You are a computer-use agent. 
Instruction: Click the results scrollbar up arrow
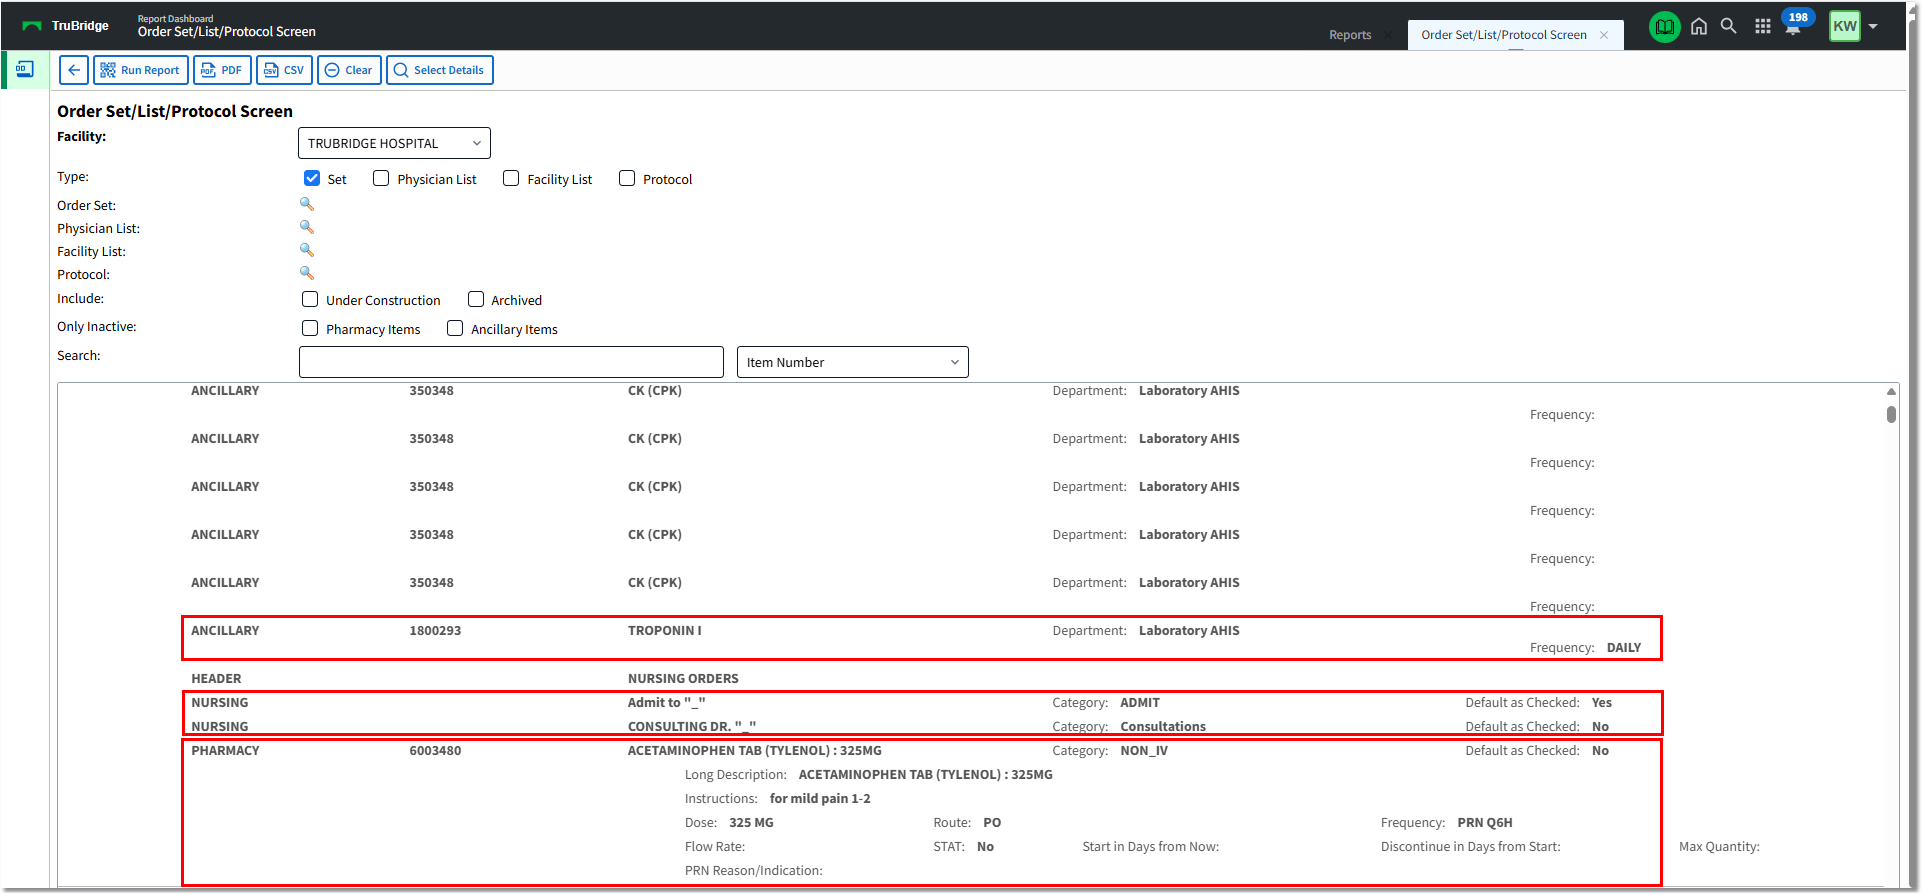click(x=1891, y=391)
